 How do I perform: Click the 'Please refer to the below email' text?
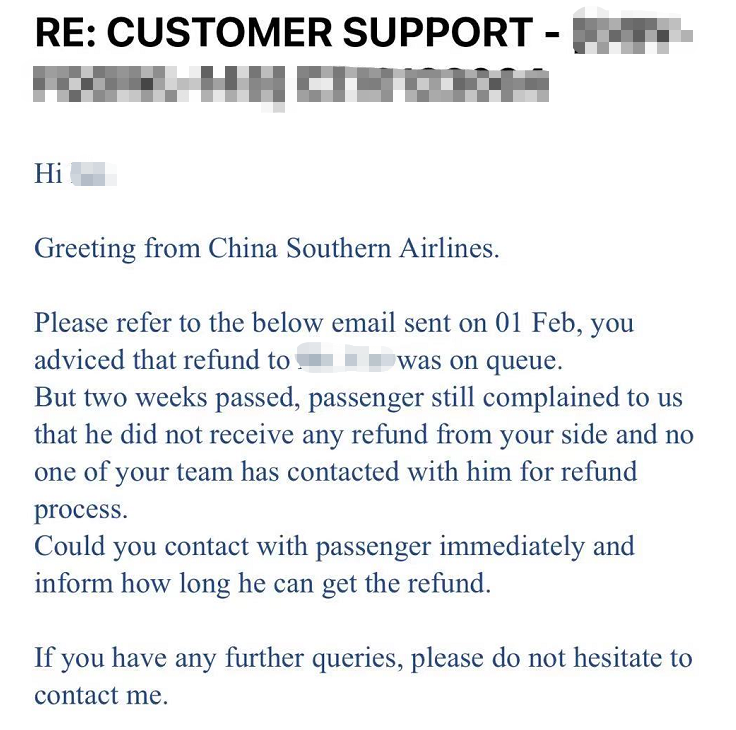tap(215, 323)
